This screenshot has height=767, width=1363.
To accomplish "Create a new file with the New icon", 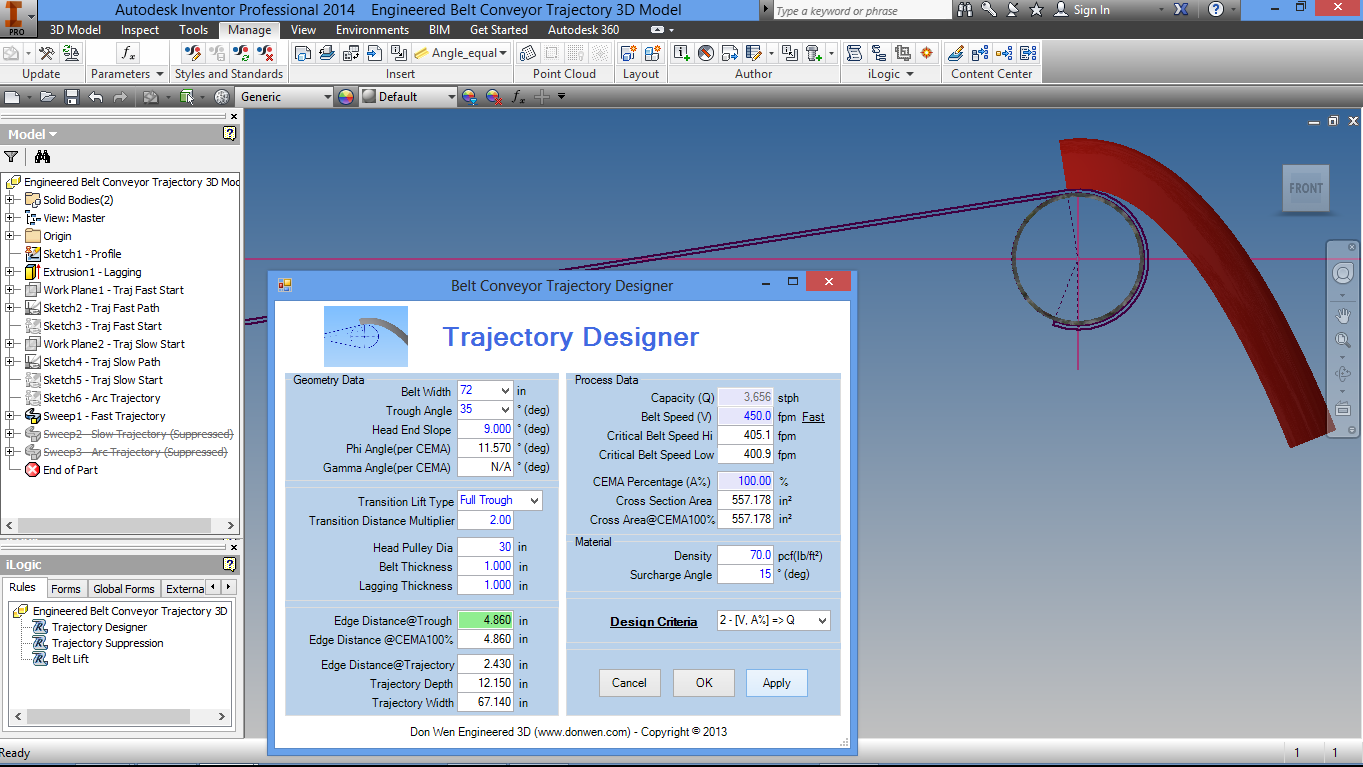I will [x=13, y=97].
